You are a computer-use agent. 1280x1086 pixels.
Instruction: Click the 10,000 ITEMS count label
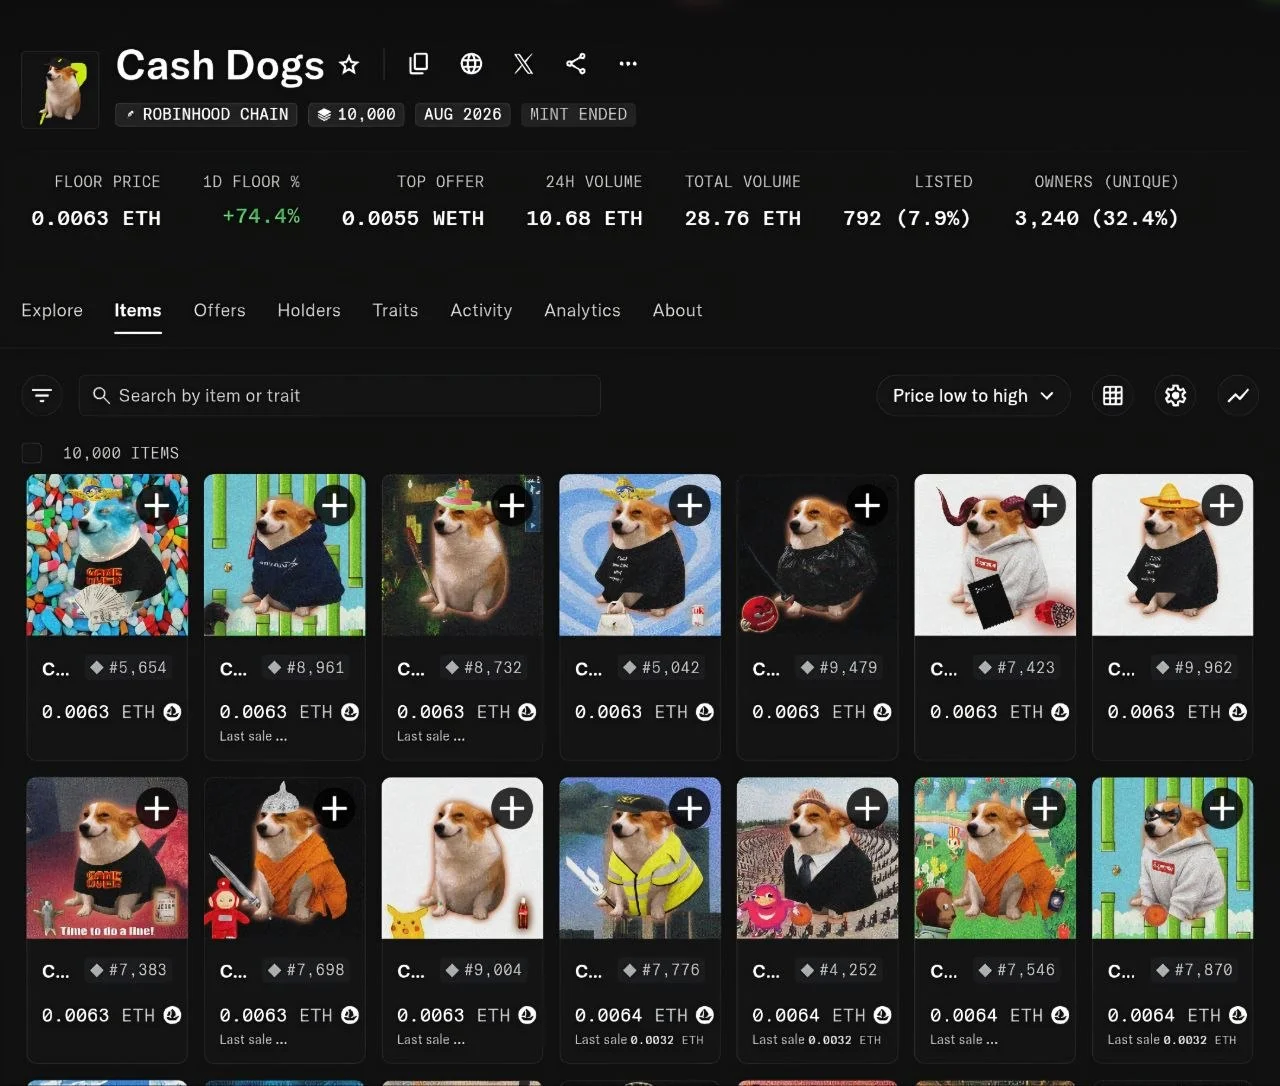point(121,453)
